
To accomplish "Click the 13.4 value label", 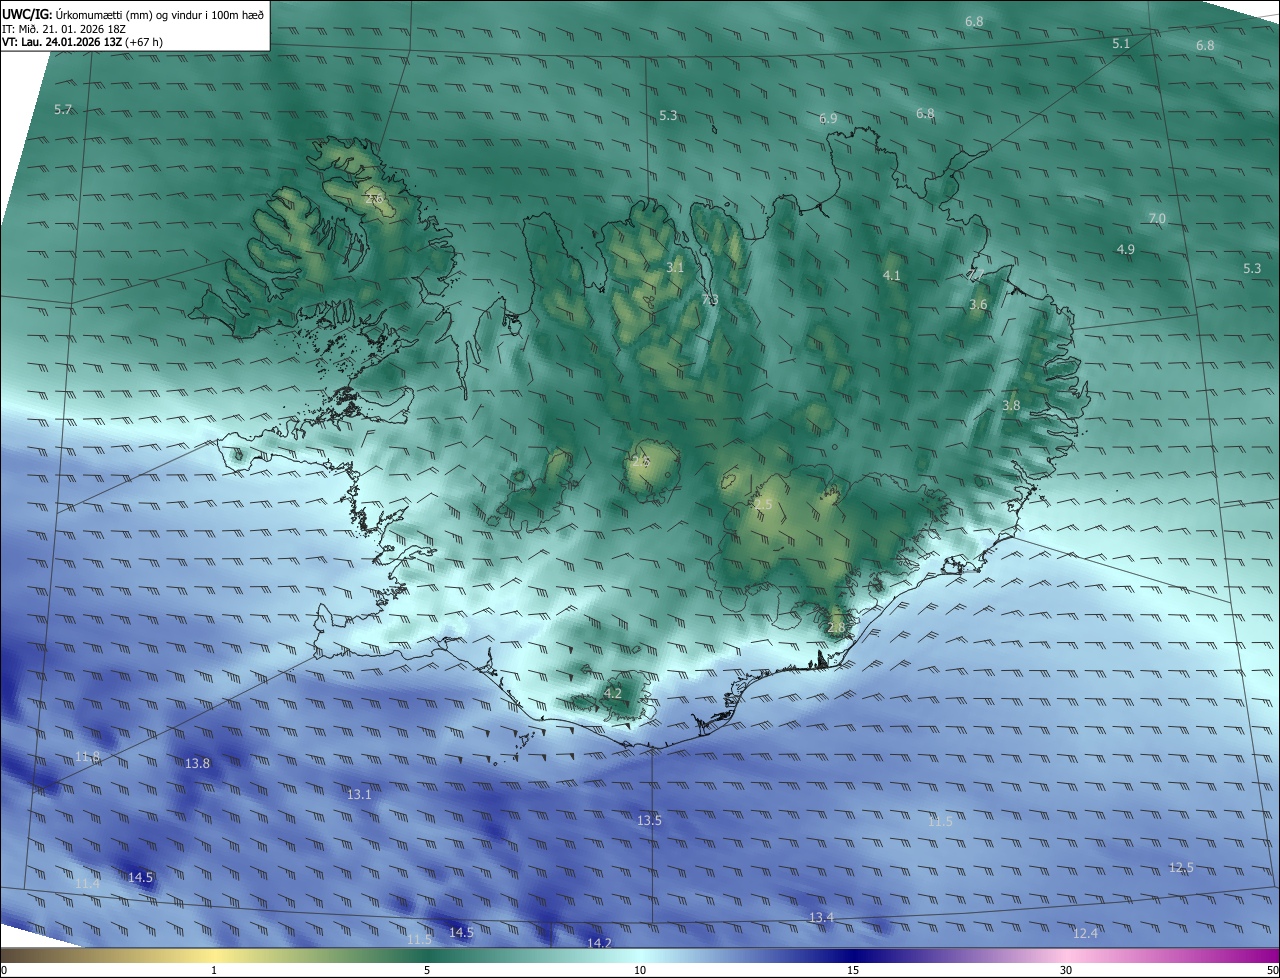I will click(x=821, y=917).
